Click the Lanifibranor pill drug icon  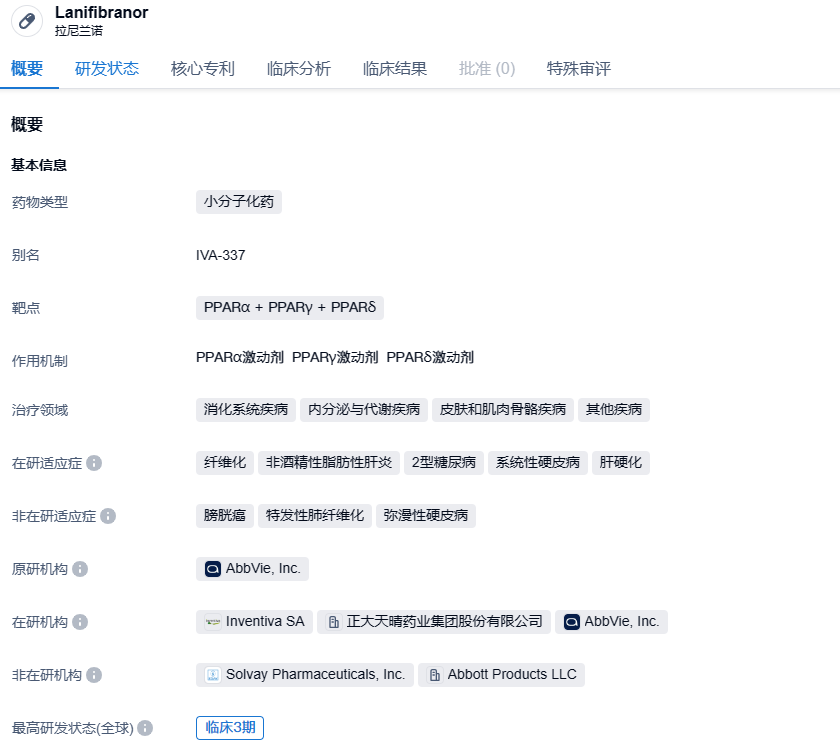point(27,21)
